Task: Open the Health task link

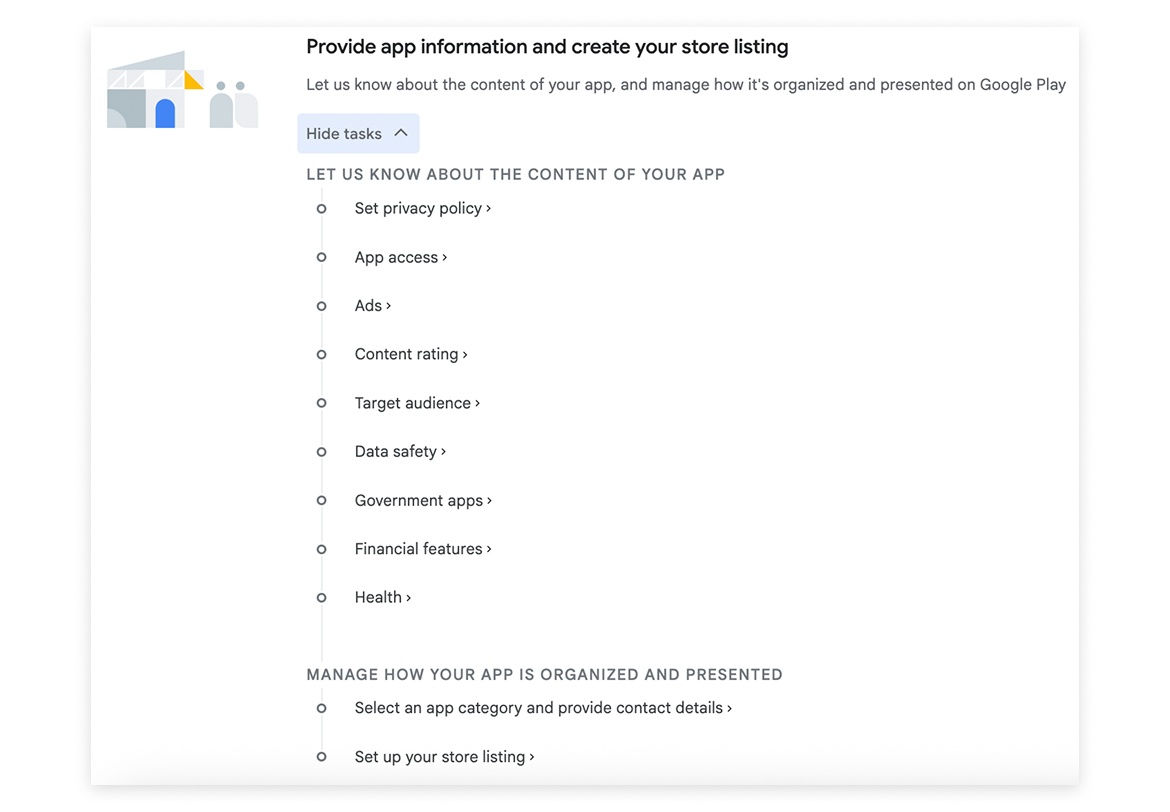Action: (382, 597)
